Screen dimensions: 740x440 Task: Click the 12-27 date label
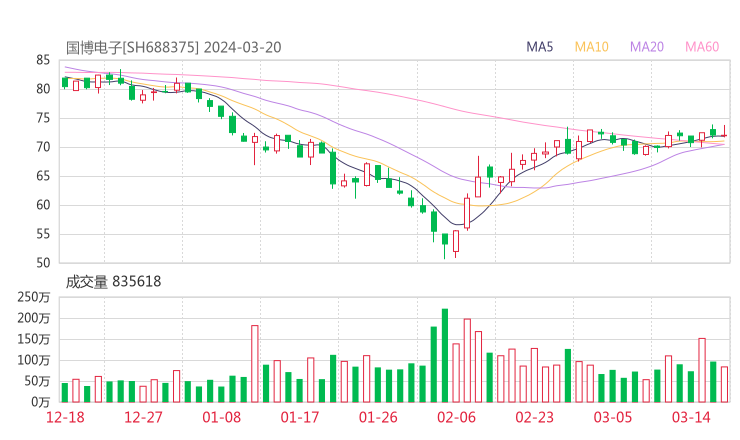tap(143, 417)
